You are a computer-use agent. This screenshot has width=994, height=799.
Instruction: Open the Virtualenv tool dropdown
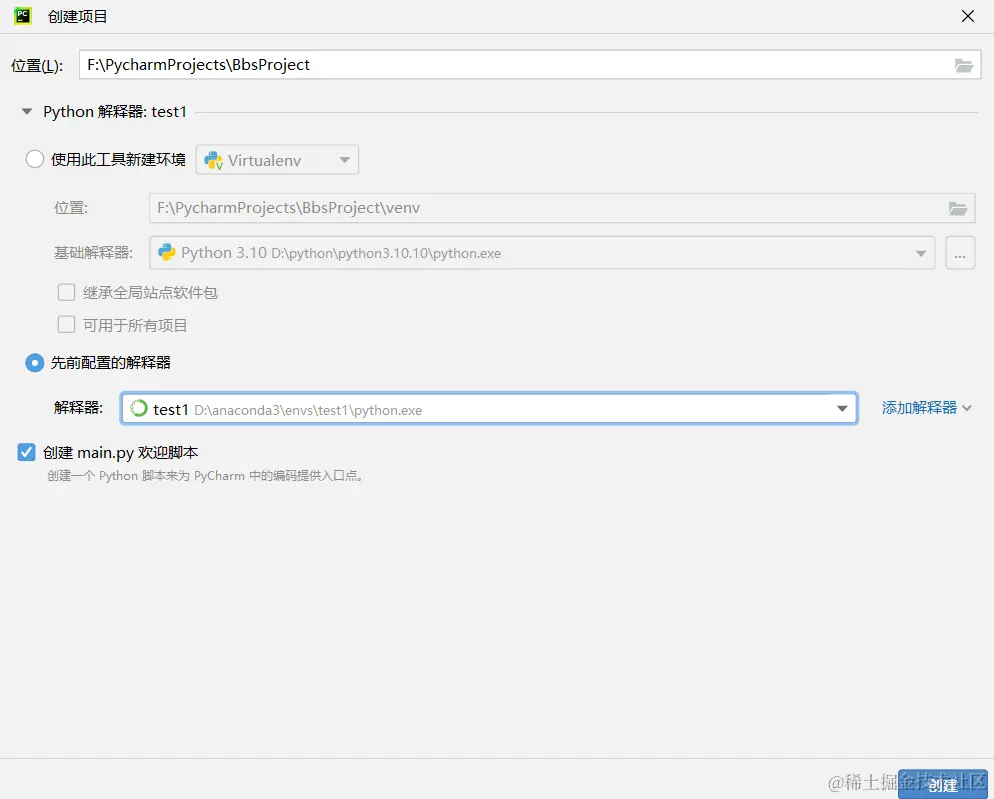coord(278,160)
